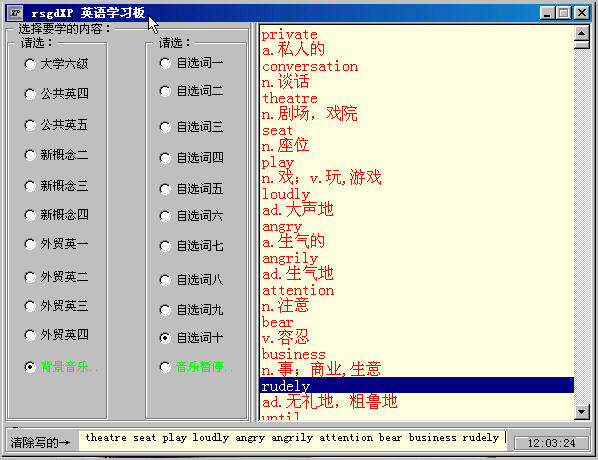Click the scrollbar up arrow of word list
This screenshot has height=460, width=598.
582,33
